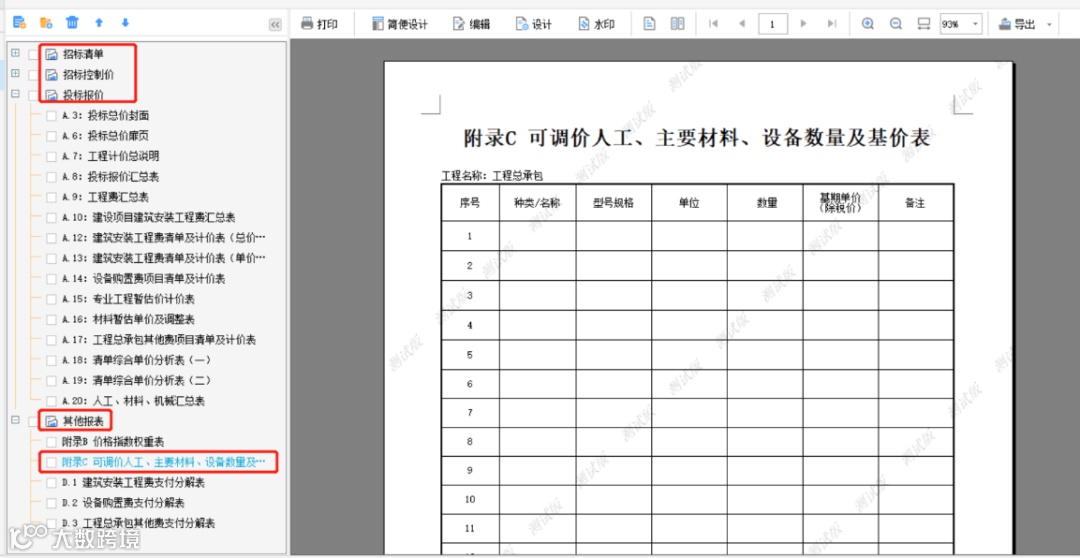Open 简便设计 simple design
The height and width of the screenshot is (558, 1080).
click(x=399, y=24)
